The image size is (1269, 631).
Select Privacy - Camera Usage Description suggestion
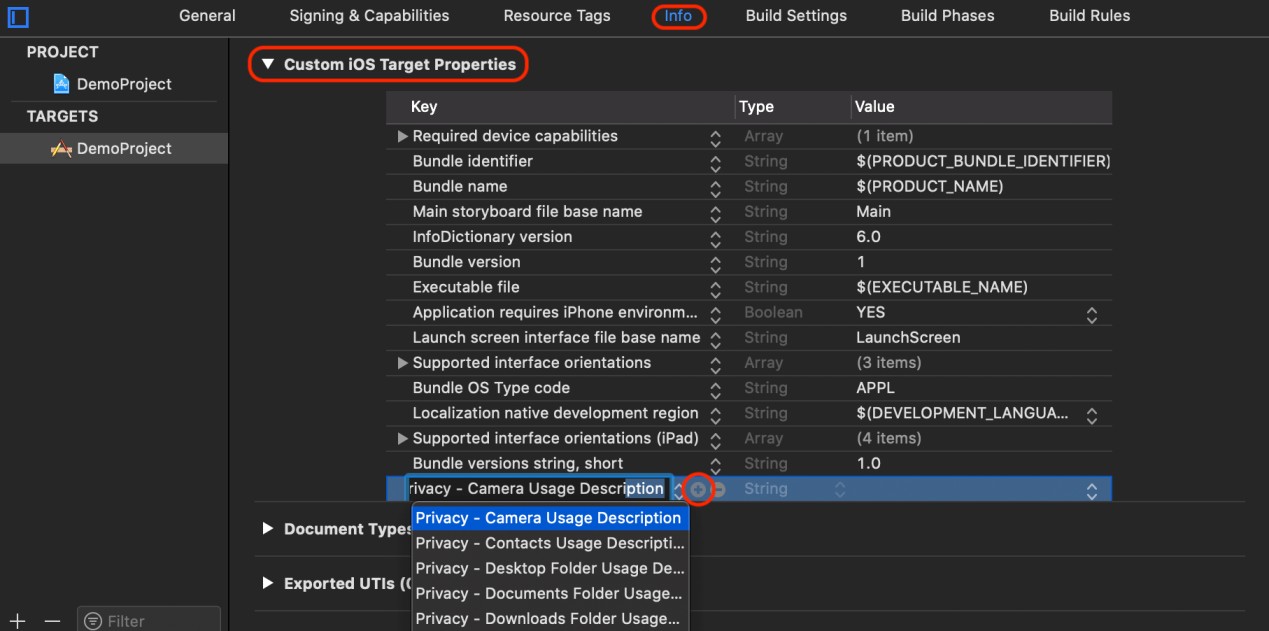pyautogui.click(x=548, y=518)
